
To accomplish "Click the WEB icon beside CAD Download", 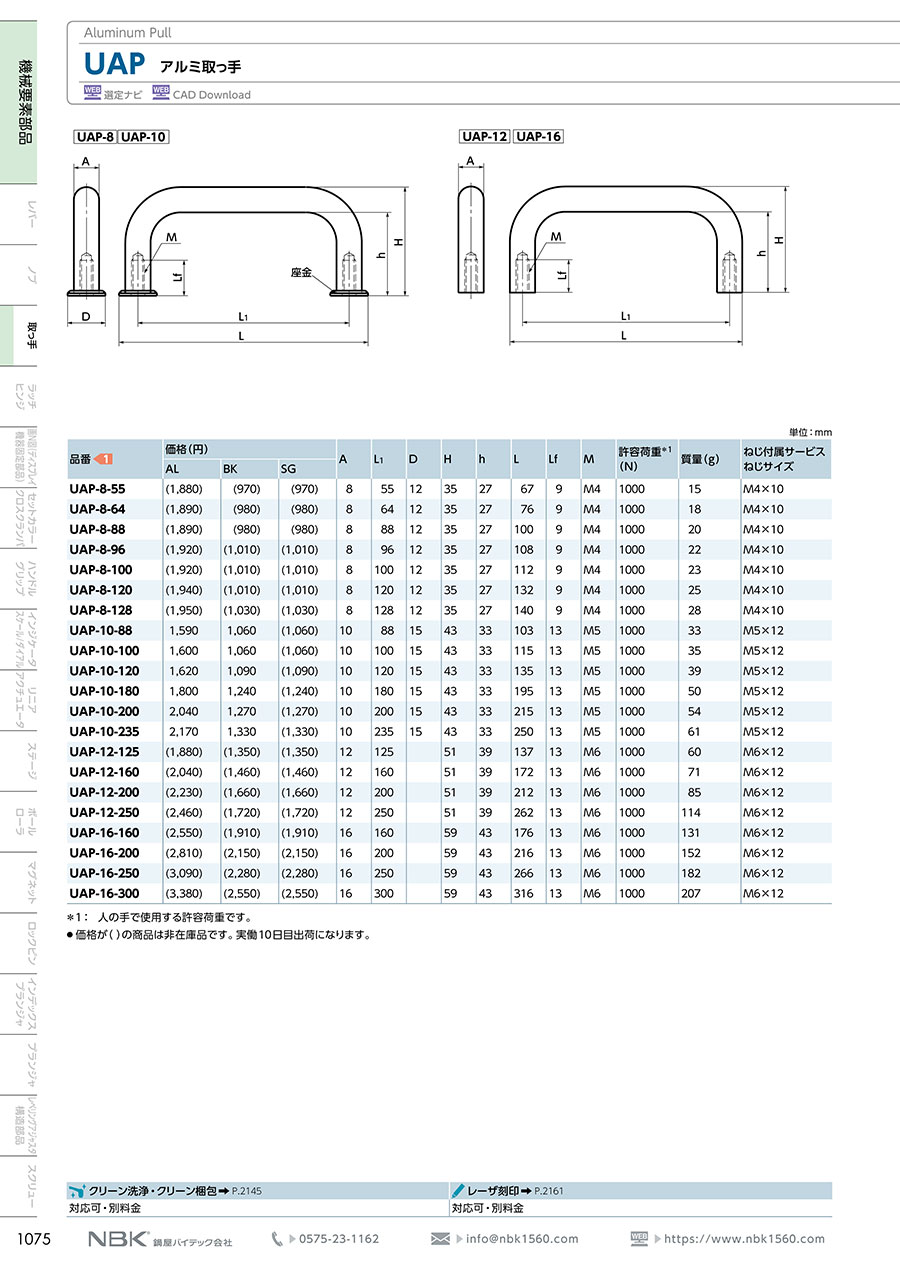I will click(x=161, y=93).
